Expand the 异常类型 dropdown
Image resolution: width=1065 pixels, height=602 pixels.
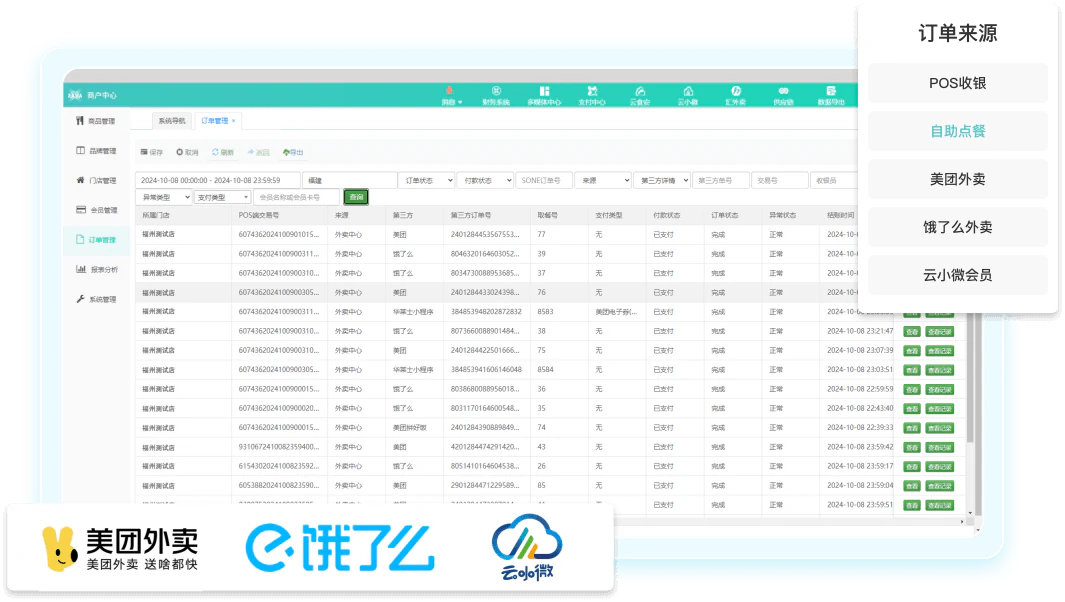[164, 197]
